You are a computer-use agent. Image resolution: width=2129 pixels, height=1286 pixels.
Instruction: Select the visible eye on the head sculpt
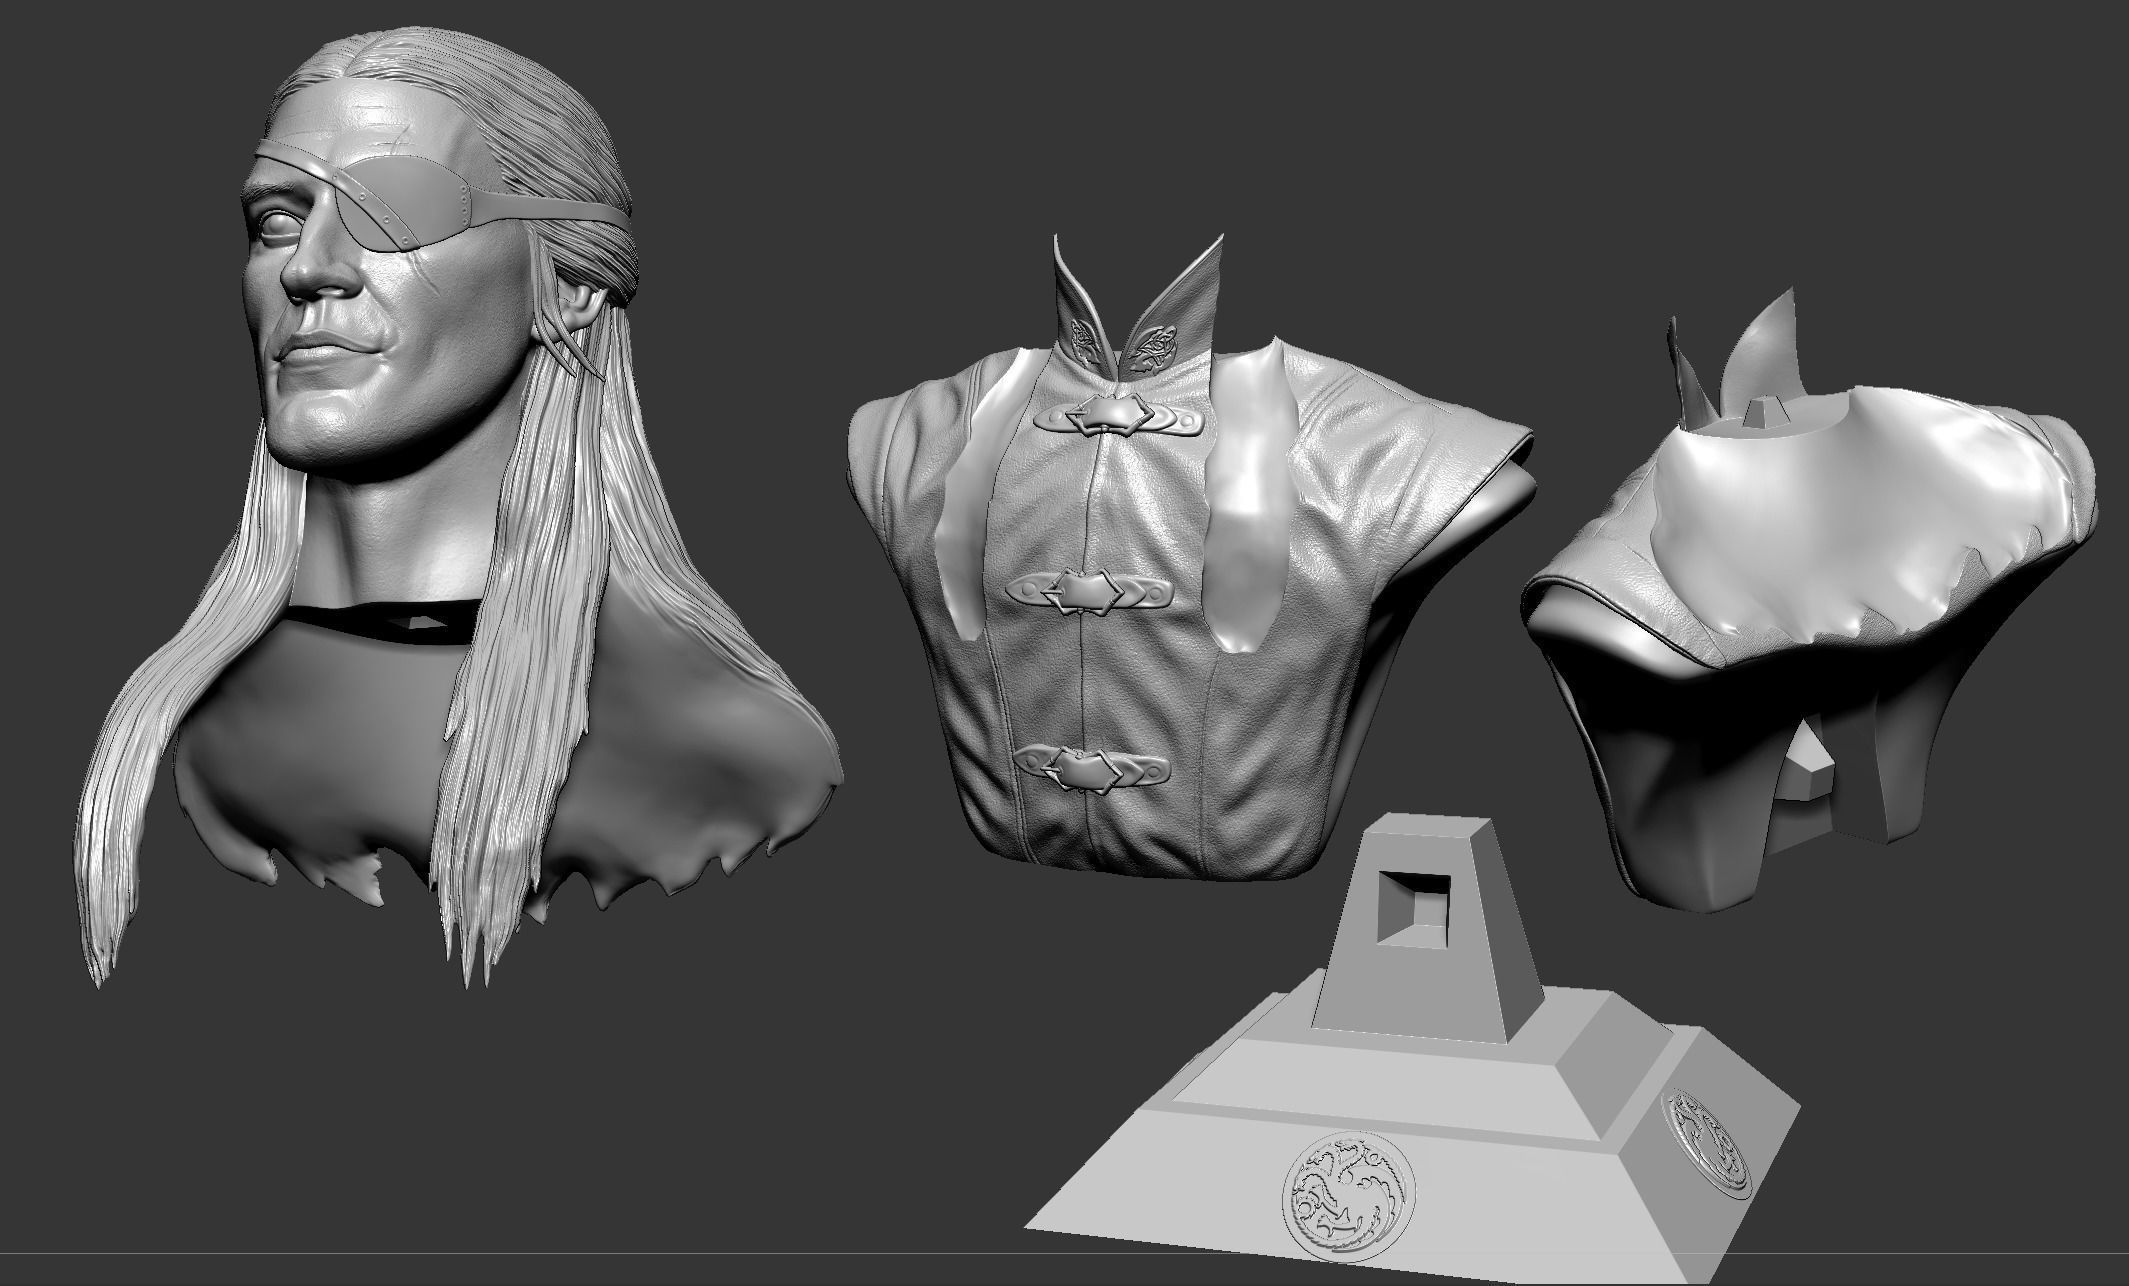pos(280,223)
